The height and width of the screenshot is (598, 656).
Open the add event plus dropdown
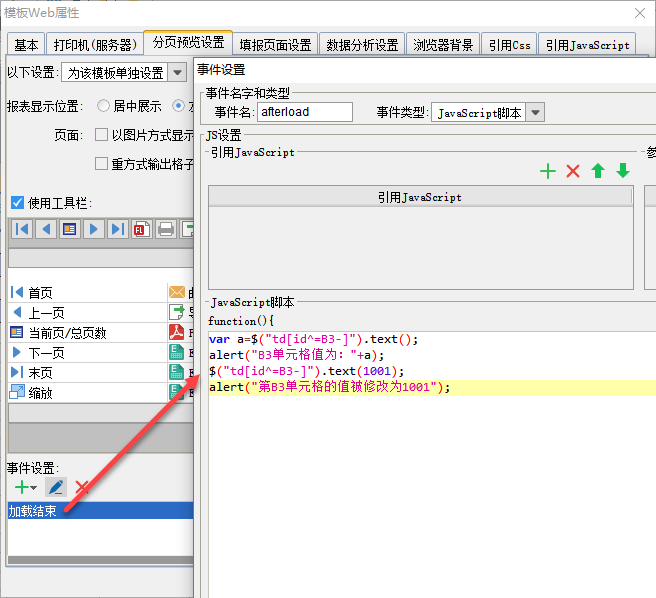pyautogui.click(x=26, y=488)
